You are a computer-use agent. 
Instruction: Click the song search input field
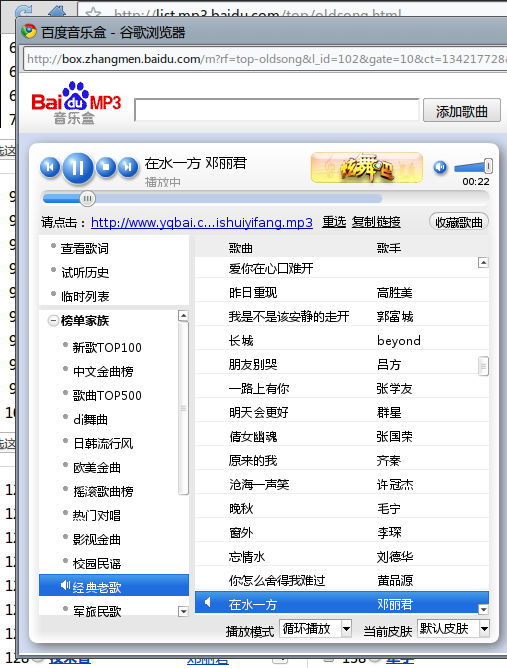277,110
